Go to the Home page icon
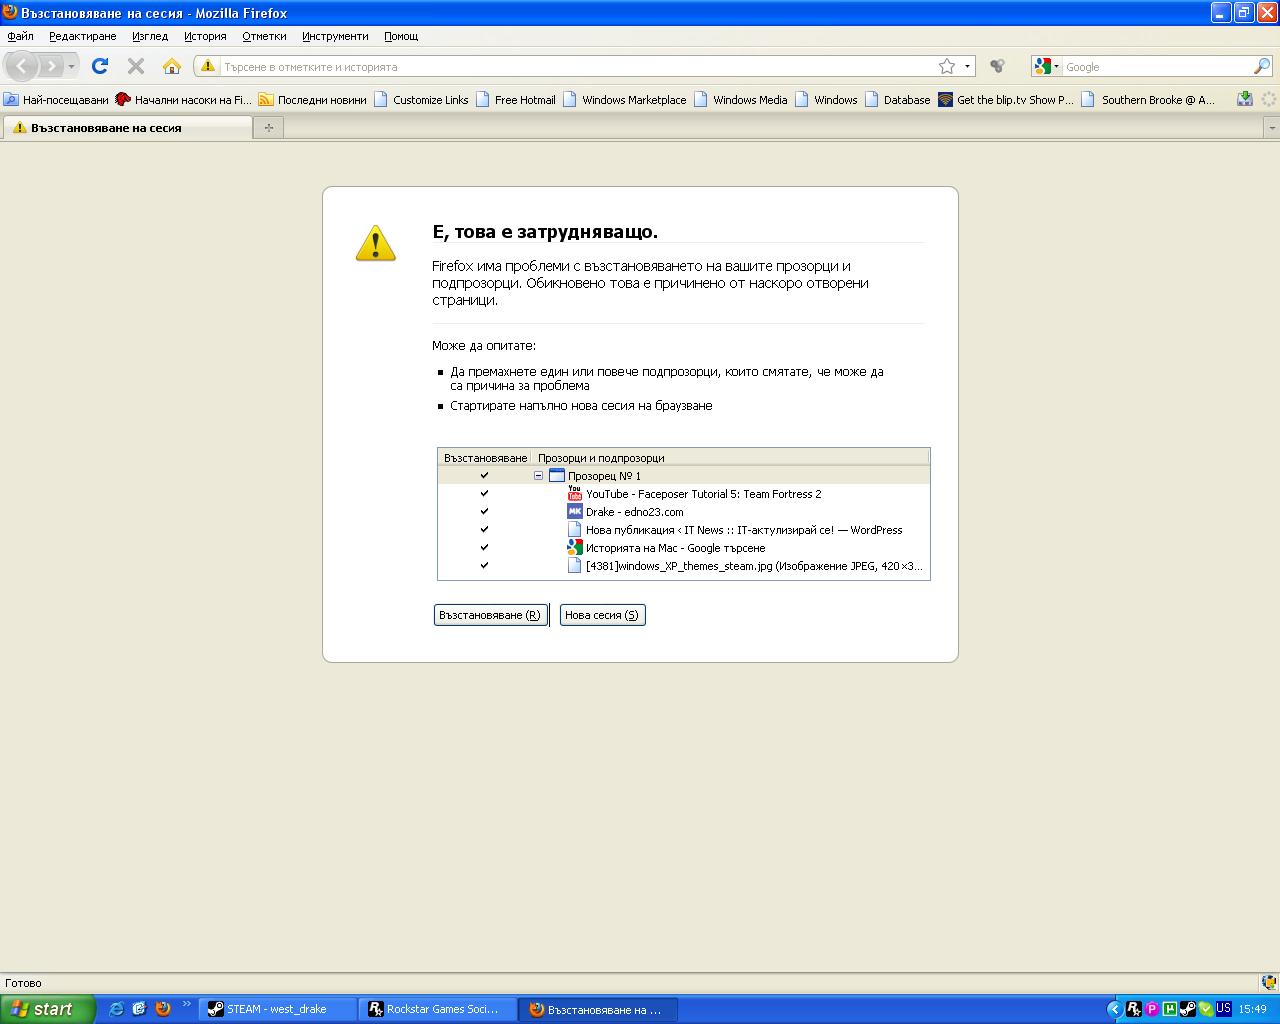Screen dimensions: 1280x1024 point(172,66)
